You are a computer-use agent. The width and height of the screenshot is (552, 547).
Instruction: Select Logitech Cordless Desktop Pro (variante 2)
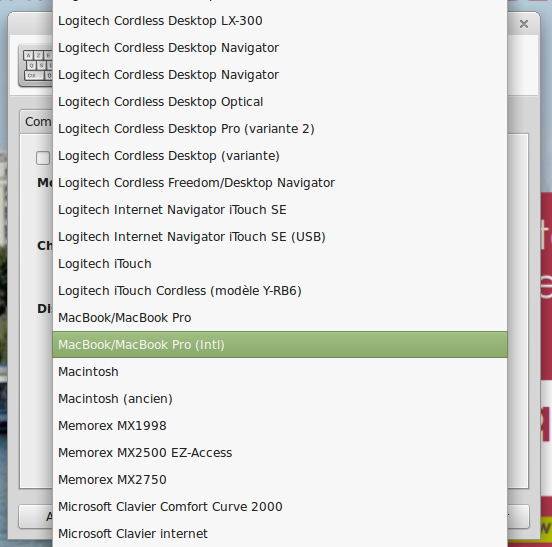click(280, 129)
